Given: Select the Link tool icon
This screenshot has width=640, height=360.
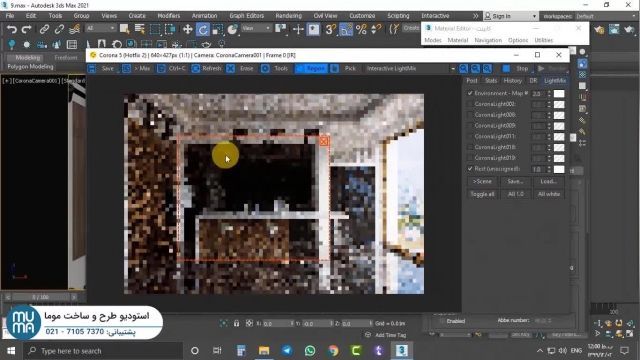Looking at the screenshot, I should (x=44, y=29).
